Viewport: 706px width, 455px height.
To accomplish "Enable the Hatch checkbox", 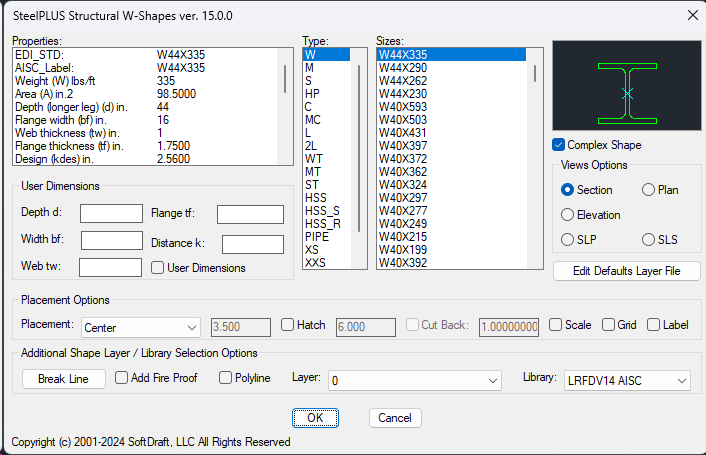I will [287, 324].
